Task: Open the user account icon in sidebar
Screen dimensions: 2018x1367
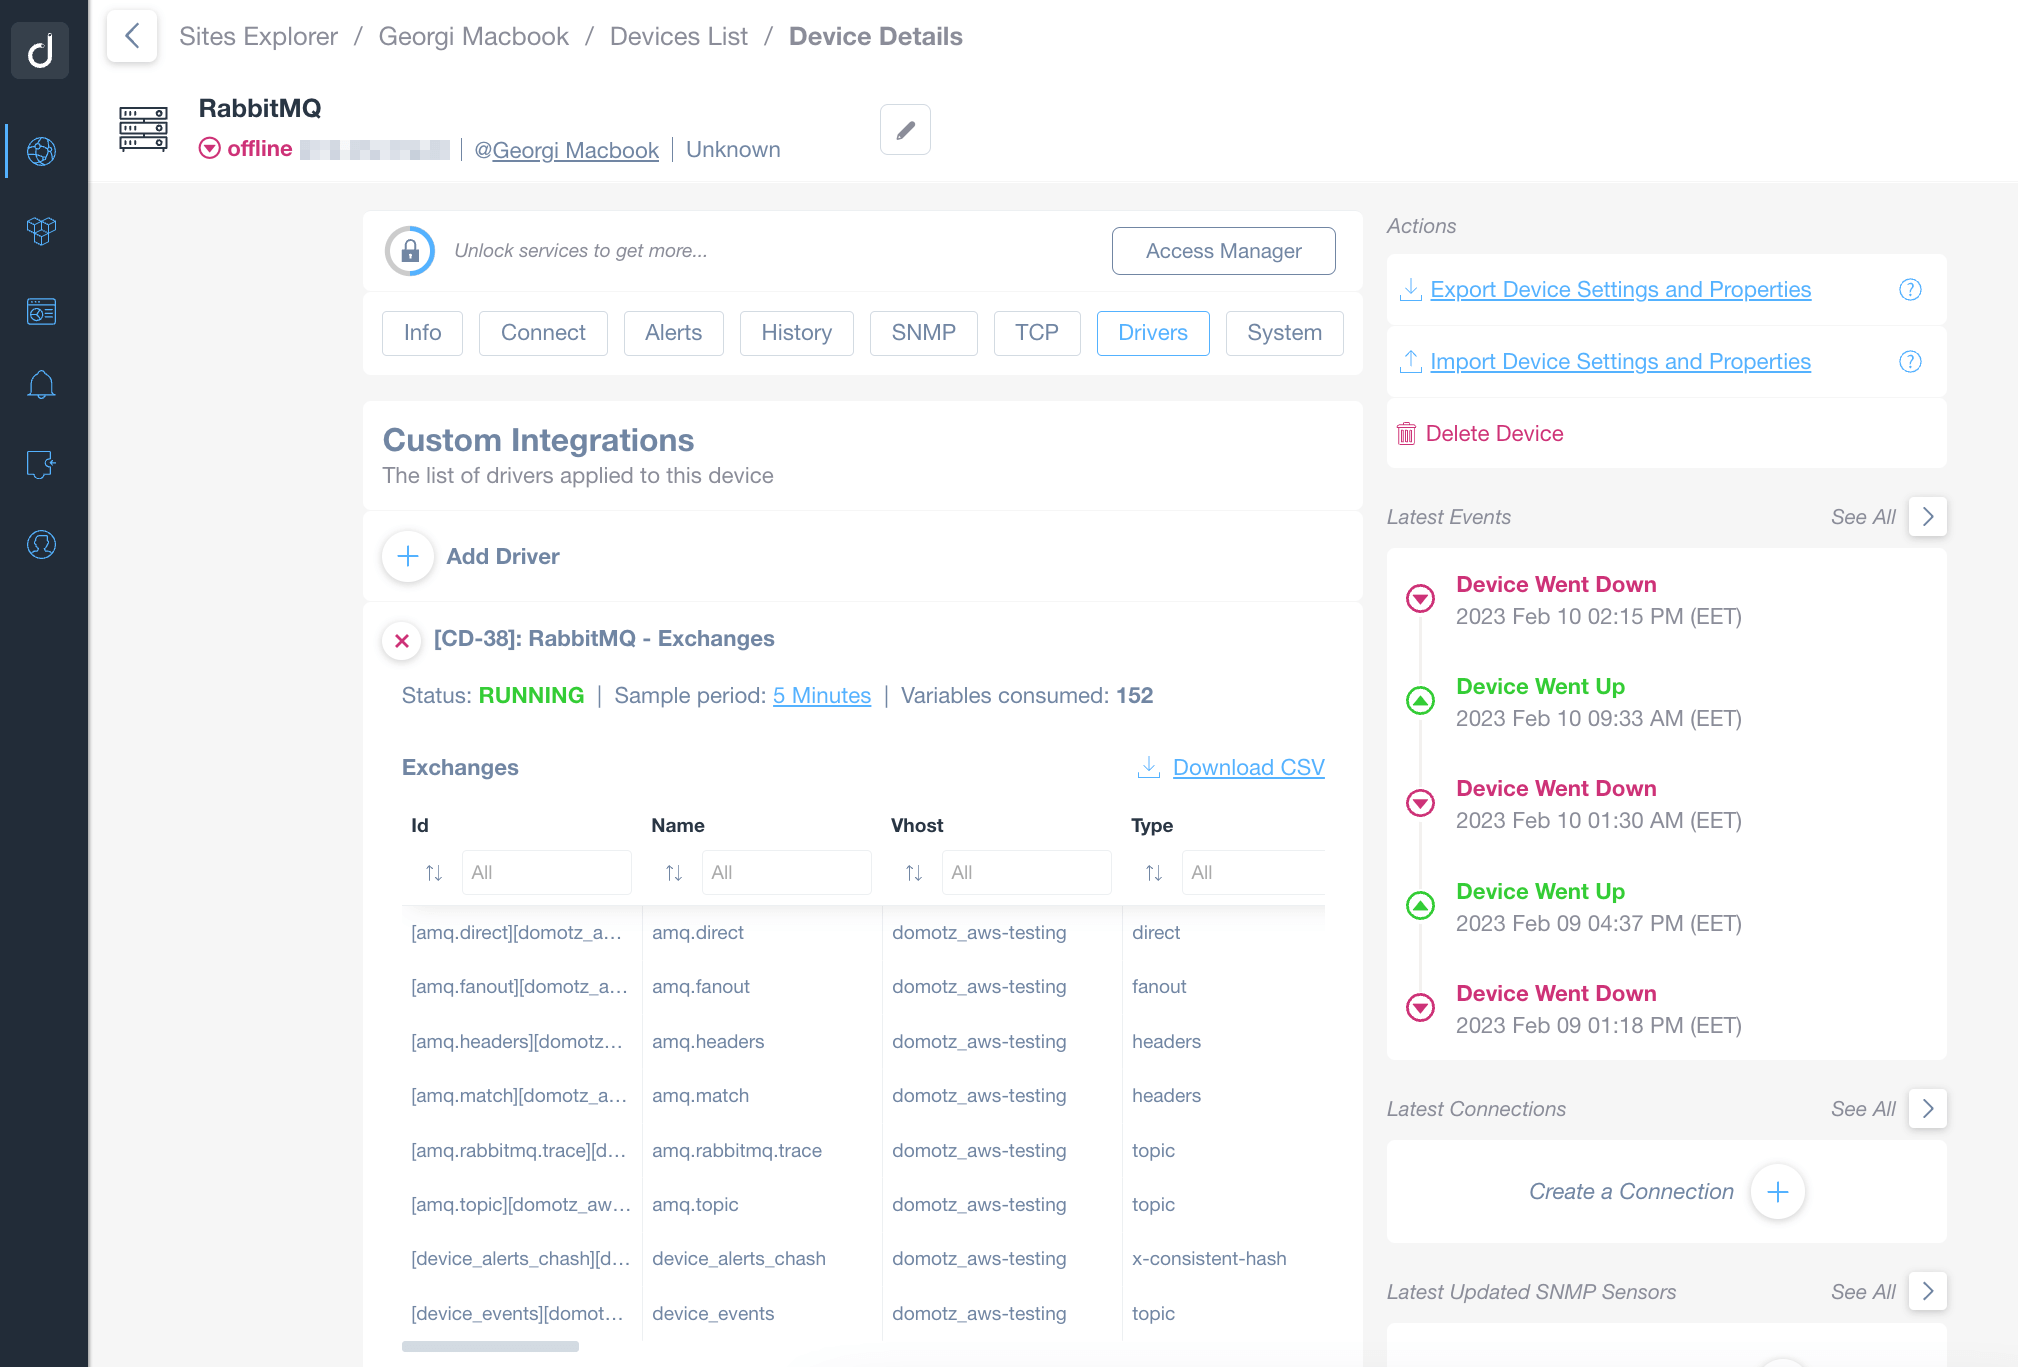Action: [40, 545]
